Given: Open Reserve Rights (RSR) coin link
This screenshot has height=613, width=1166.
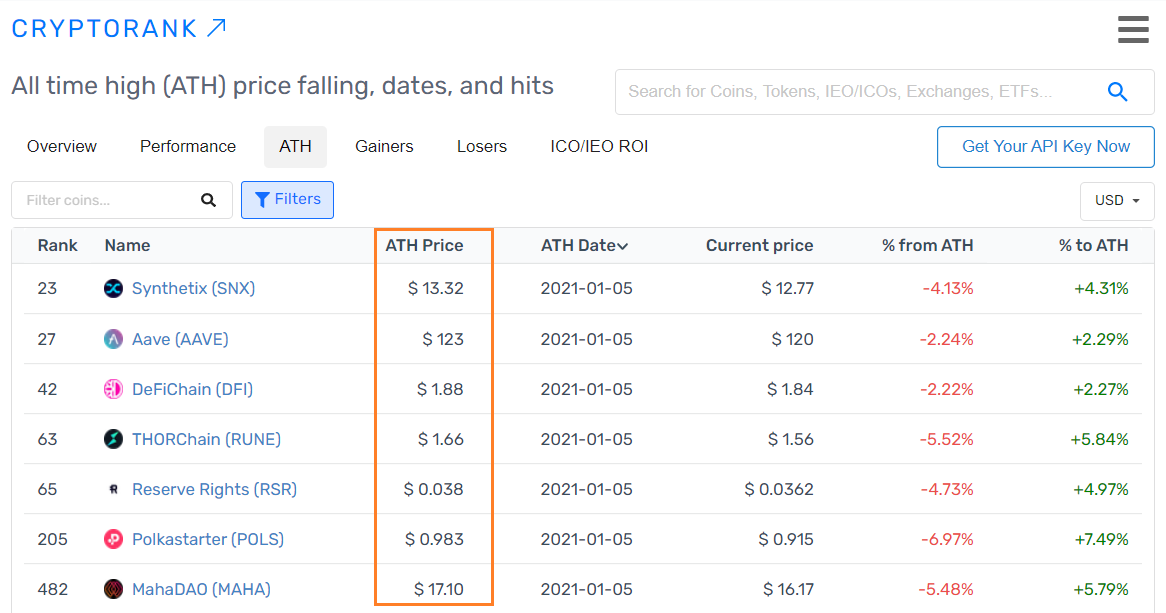Looking at the screenshot, I should pyautogui.click(x=214, y=490).
